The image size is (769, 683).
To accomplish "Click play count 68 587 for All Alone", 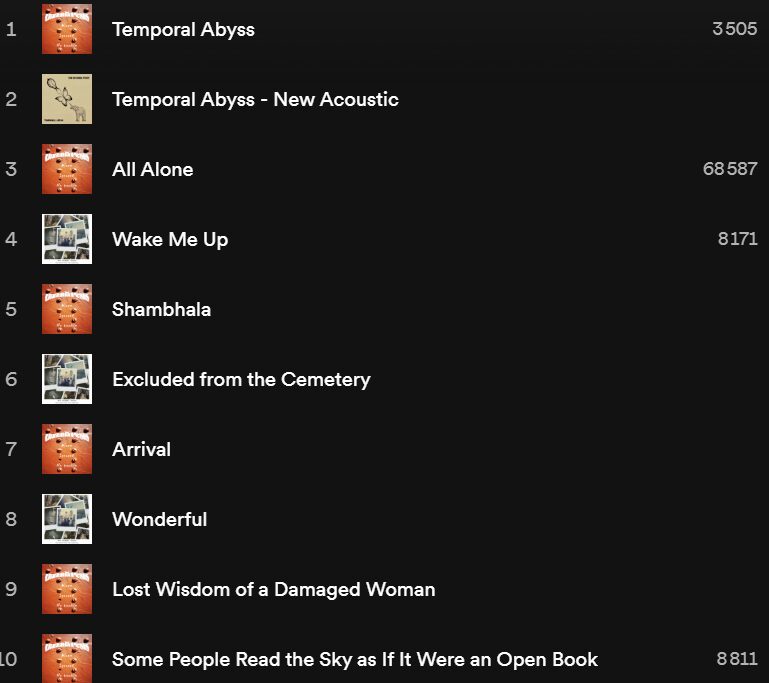I will point(730,169).
